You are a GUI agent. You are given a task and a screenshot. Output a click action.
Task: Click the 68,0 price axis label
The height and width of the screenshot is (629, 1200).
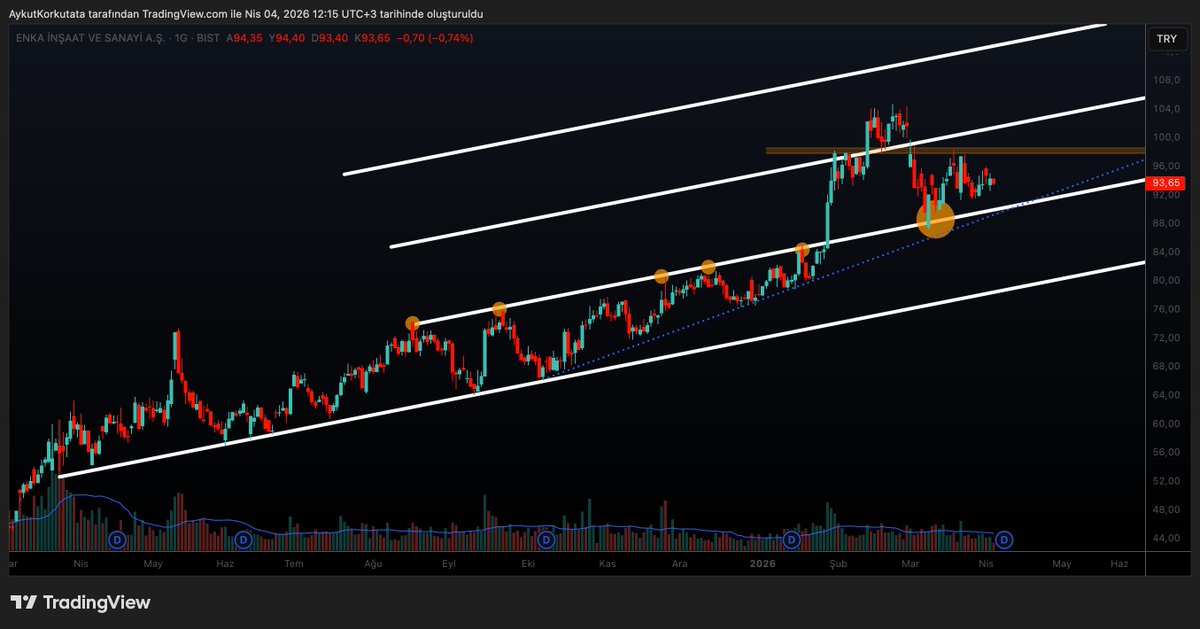tap(1167, 366)
